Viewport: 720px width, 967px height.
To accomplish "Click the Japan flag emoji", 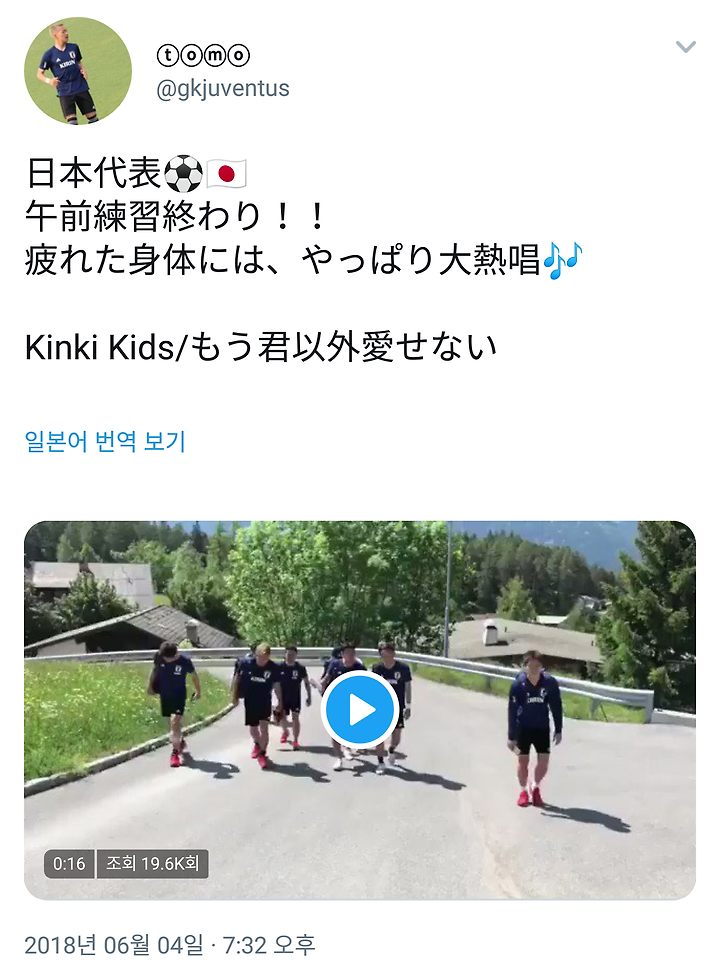I will (226, 174).
